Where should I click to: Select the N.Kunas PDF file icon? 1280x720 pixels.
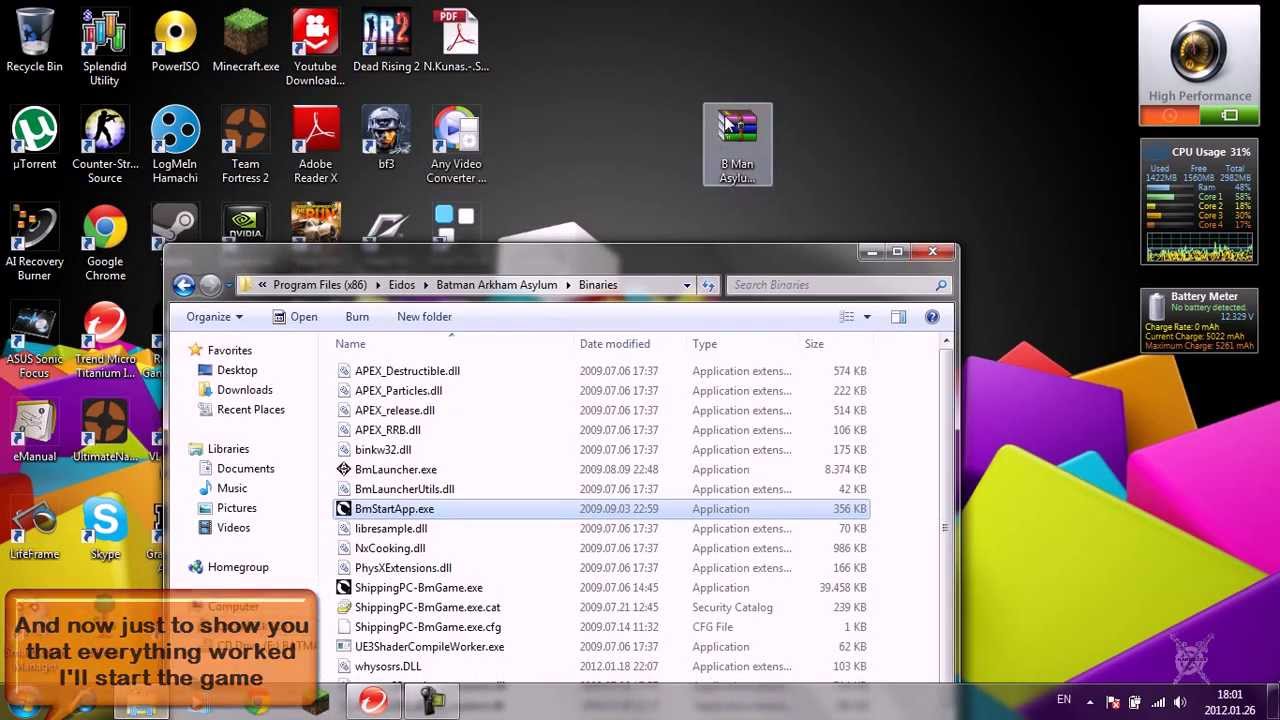point(456,41)
